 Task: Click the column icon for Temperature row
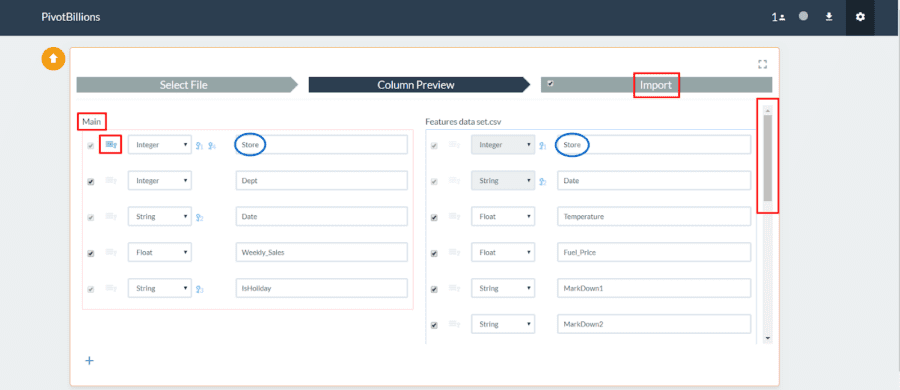(455, 217)
